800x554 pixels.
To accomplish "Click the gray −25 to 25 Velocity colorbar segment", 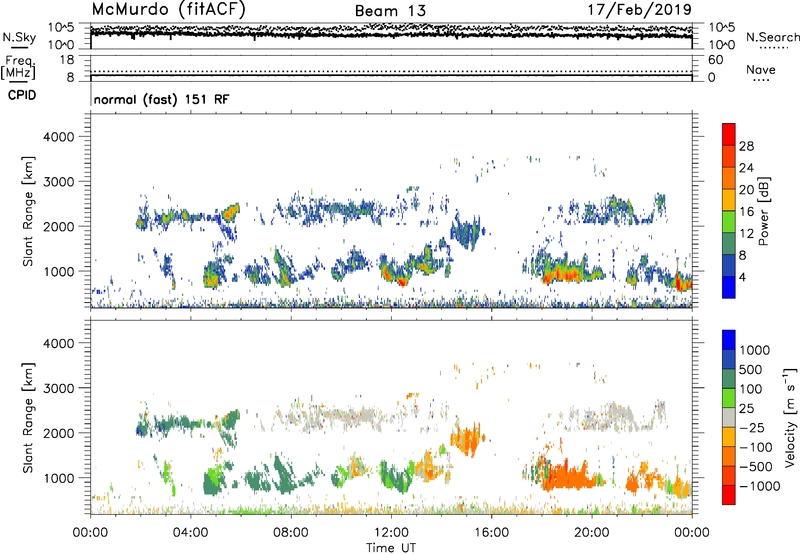I will pos(729,418).
